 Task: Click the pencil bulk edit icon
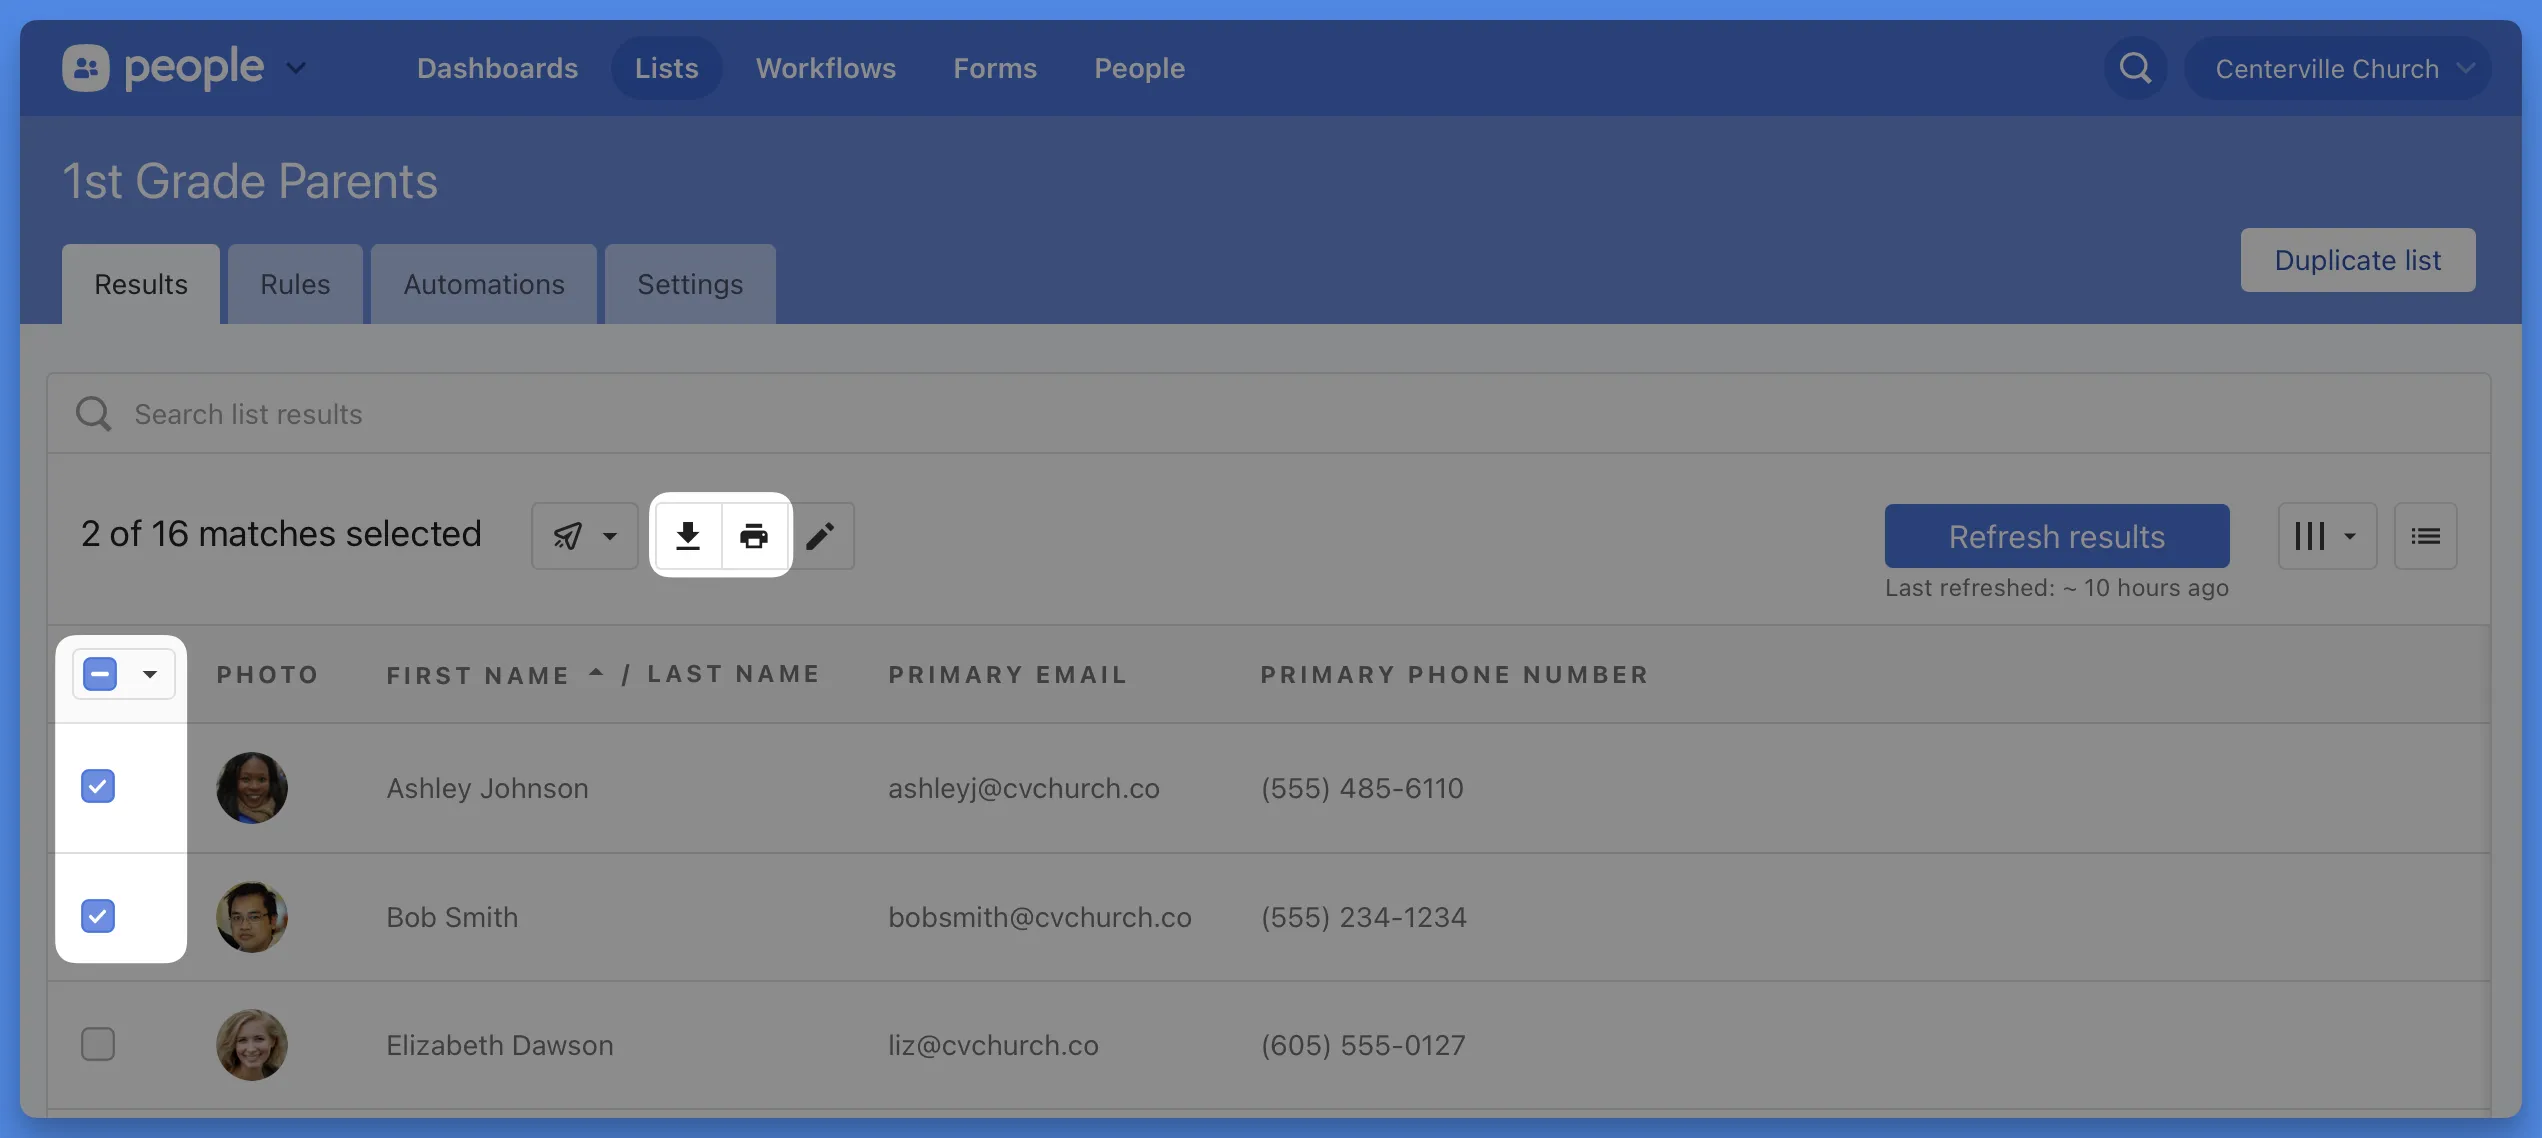[820, 536]
